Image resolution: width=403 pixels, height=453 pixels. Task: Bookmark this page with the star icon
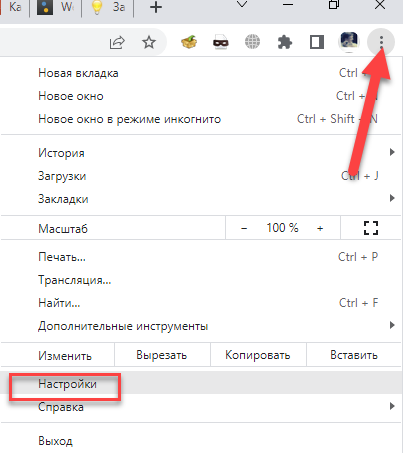[149, 42]
